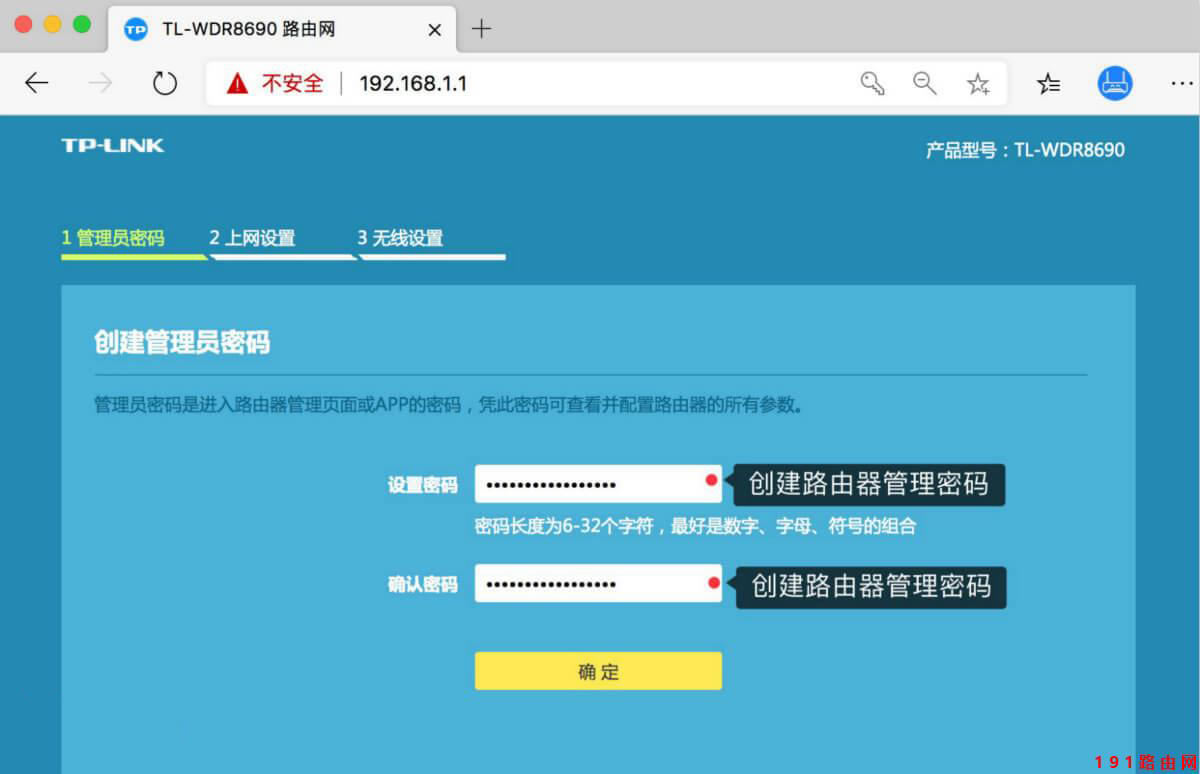
Task: Click the 192.168.1.1 address bar
Action: point(600,84)
